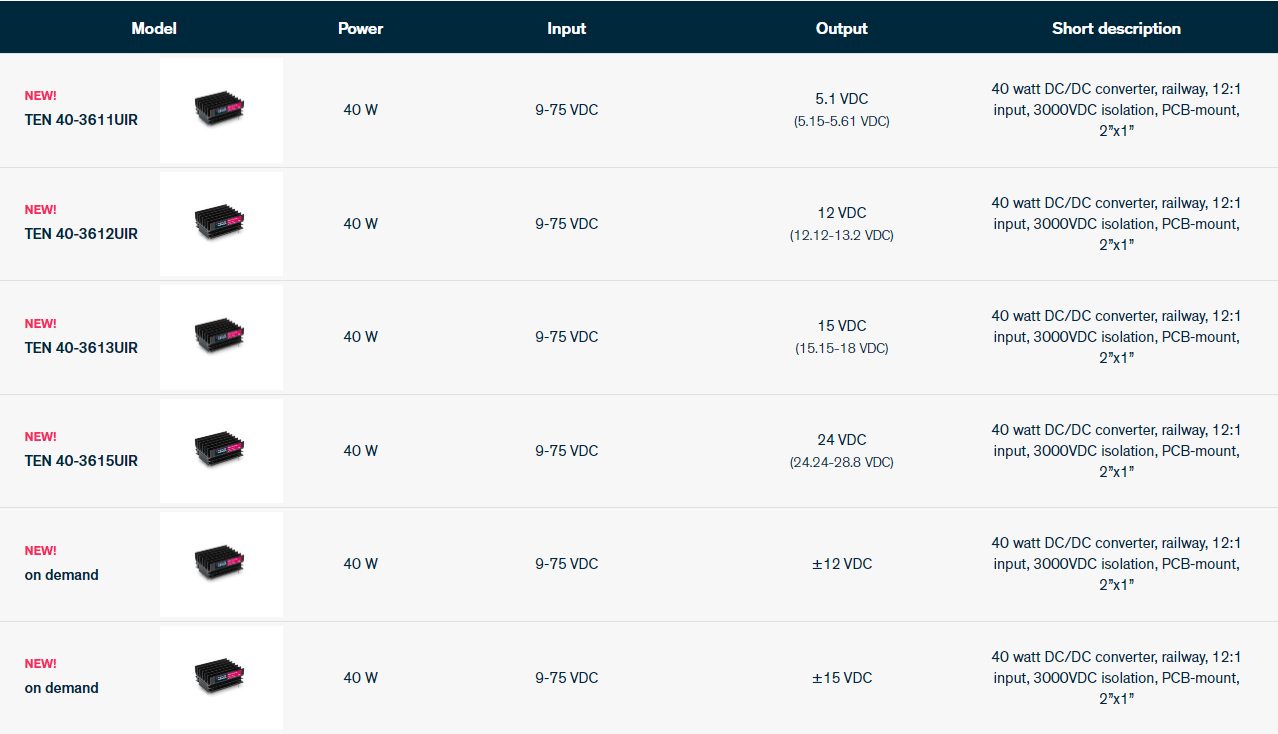Click the NEW! badge above TEN 40-3611UIR

[41, 96]
